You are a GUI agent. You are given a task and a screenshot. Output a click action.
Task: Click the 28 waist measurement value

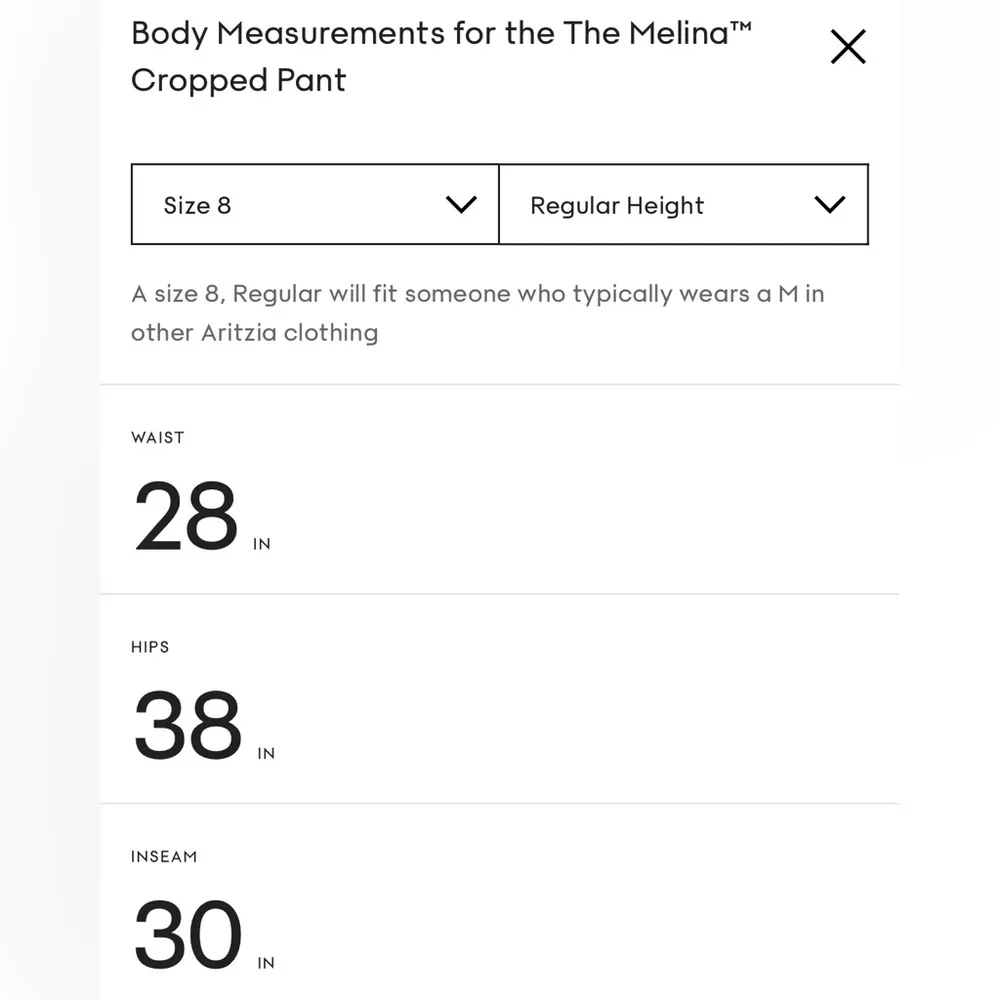point(186,517)
